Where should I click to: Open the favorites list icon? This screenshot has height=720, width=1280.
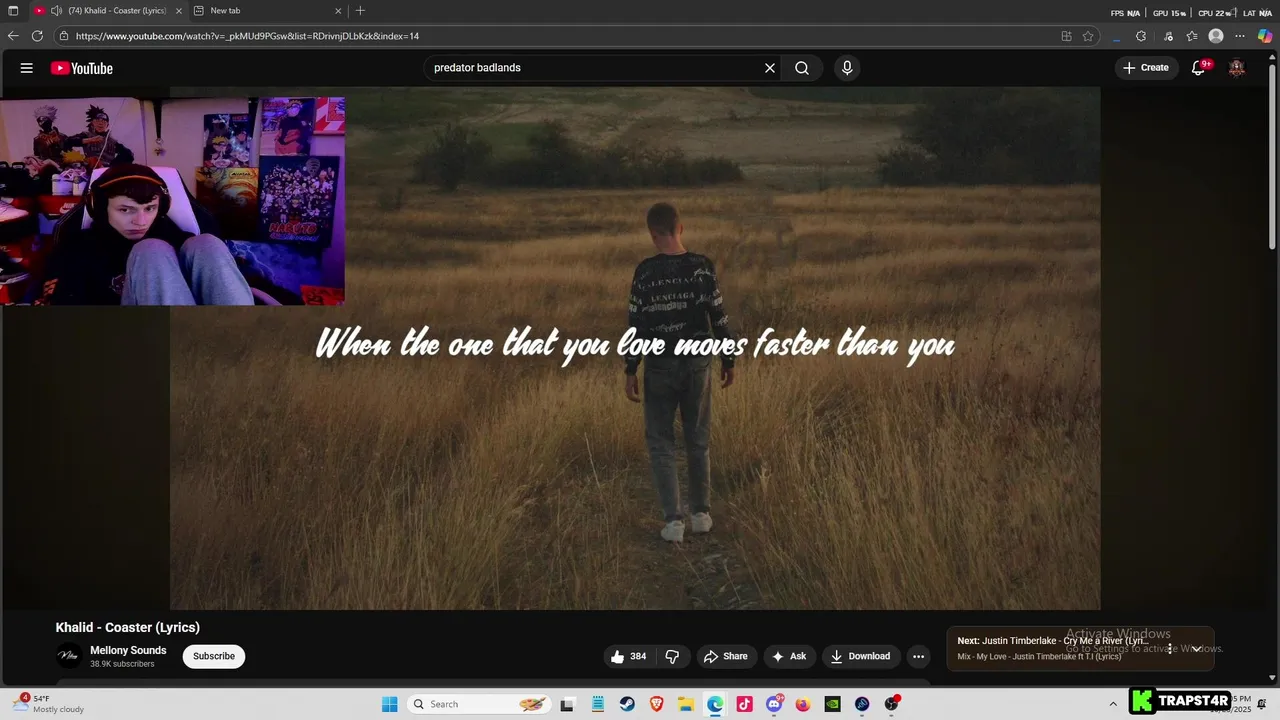(1192, 36)
